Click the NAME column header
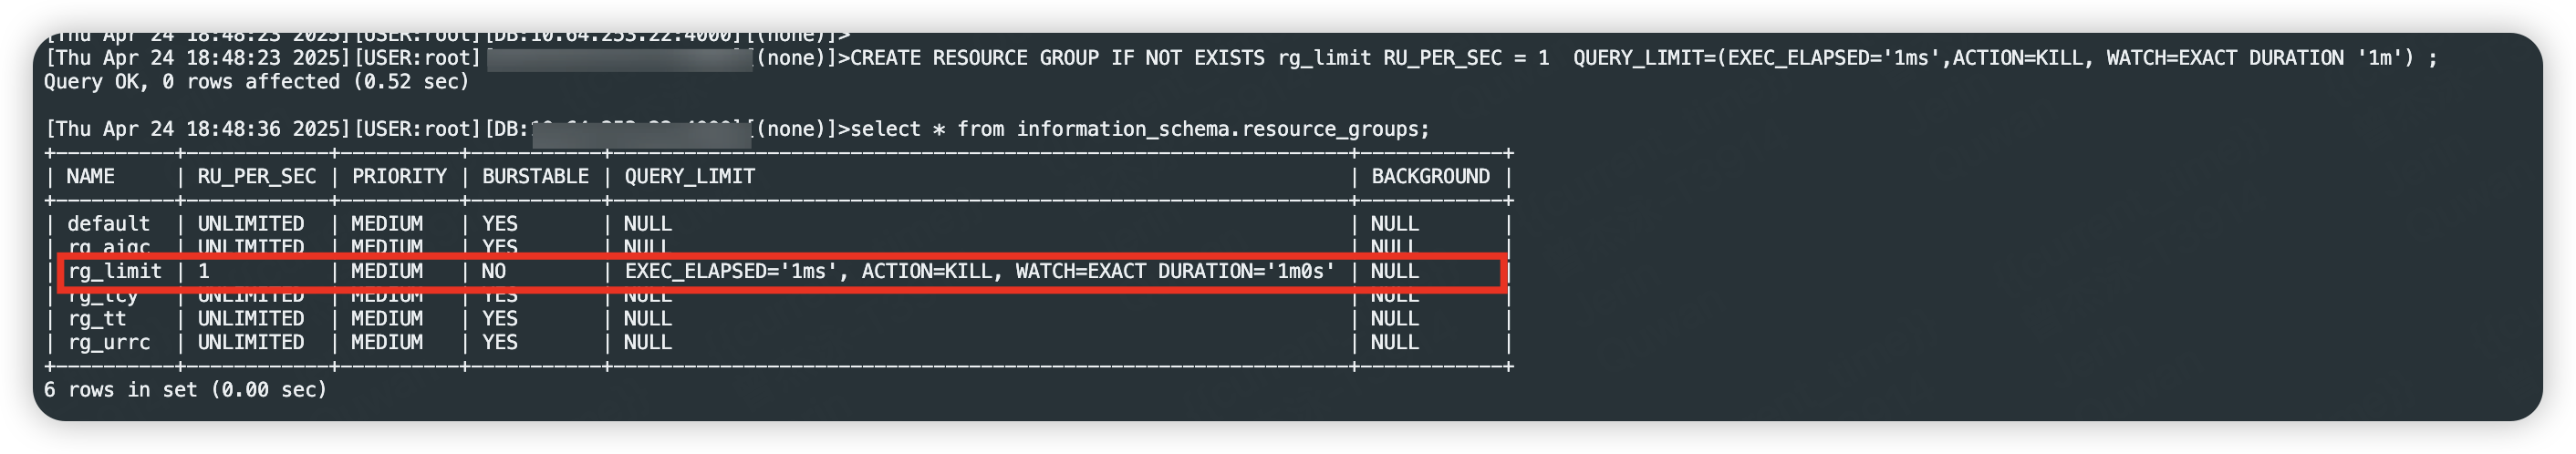The width and height of the screenshot is (2576, 454). click(90, 177)
